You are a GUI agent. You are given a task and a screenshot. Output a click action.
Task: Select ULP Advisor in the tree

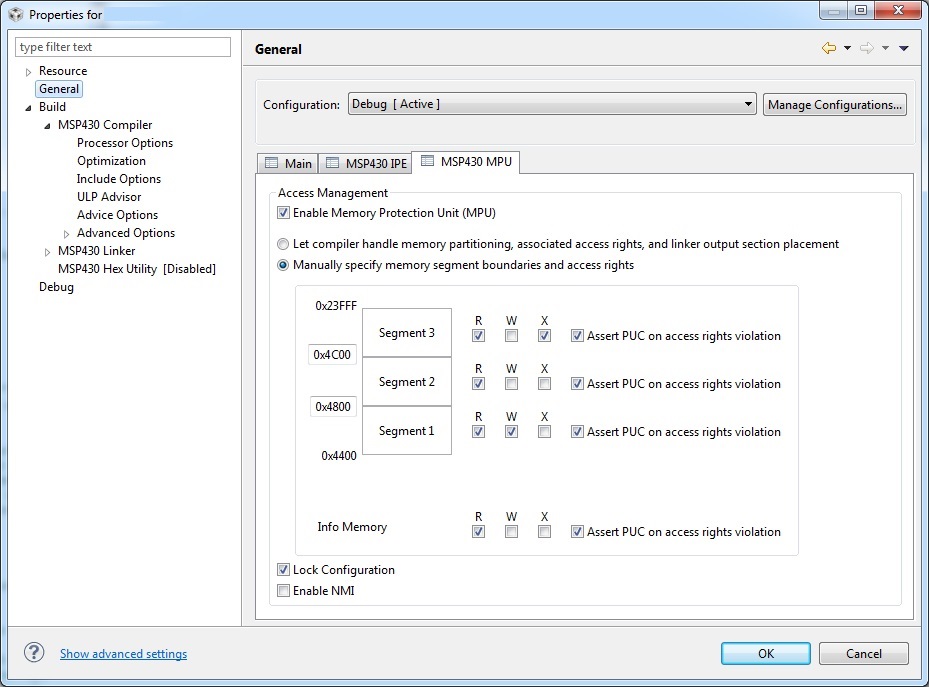pyautogui.click(x=109, y=197)
